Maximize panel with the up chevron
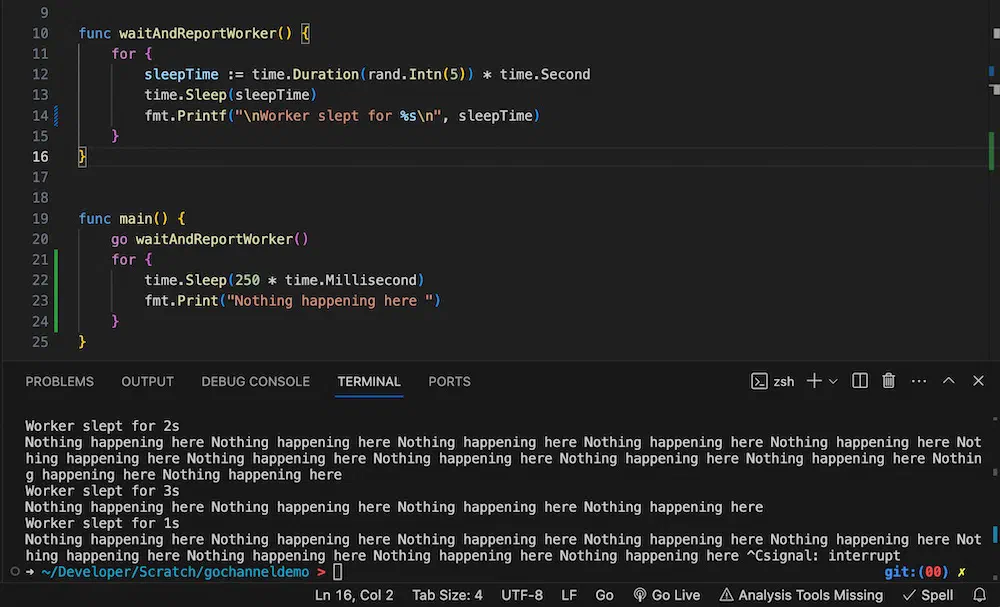 click(948, 381)
